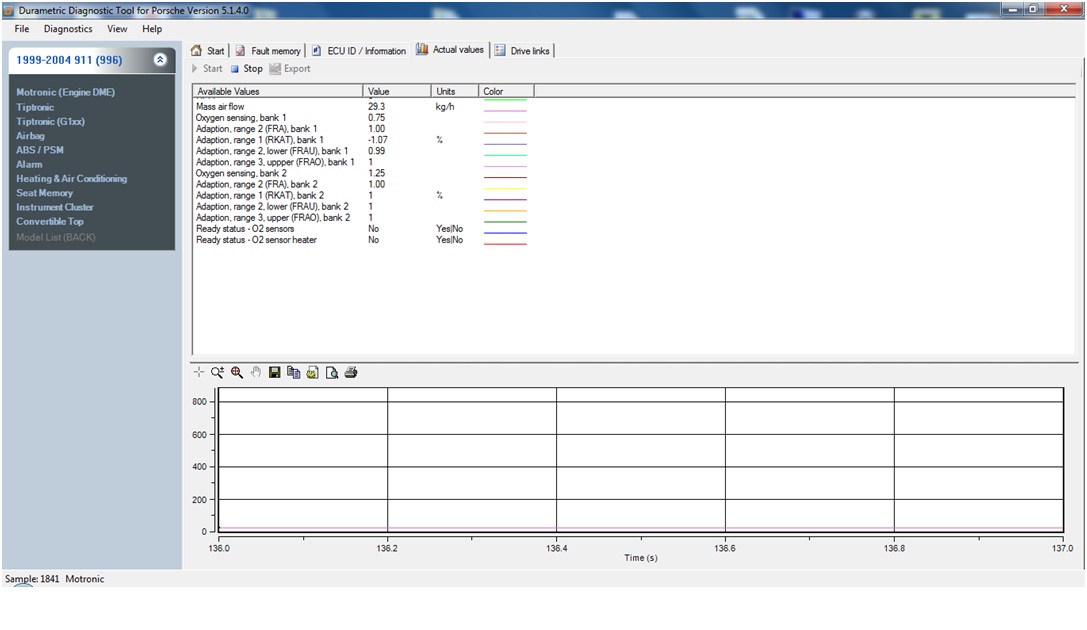Click the Export button
The image size is (1087, 630).
(x=290, y=69)
